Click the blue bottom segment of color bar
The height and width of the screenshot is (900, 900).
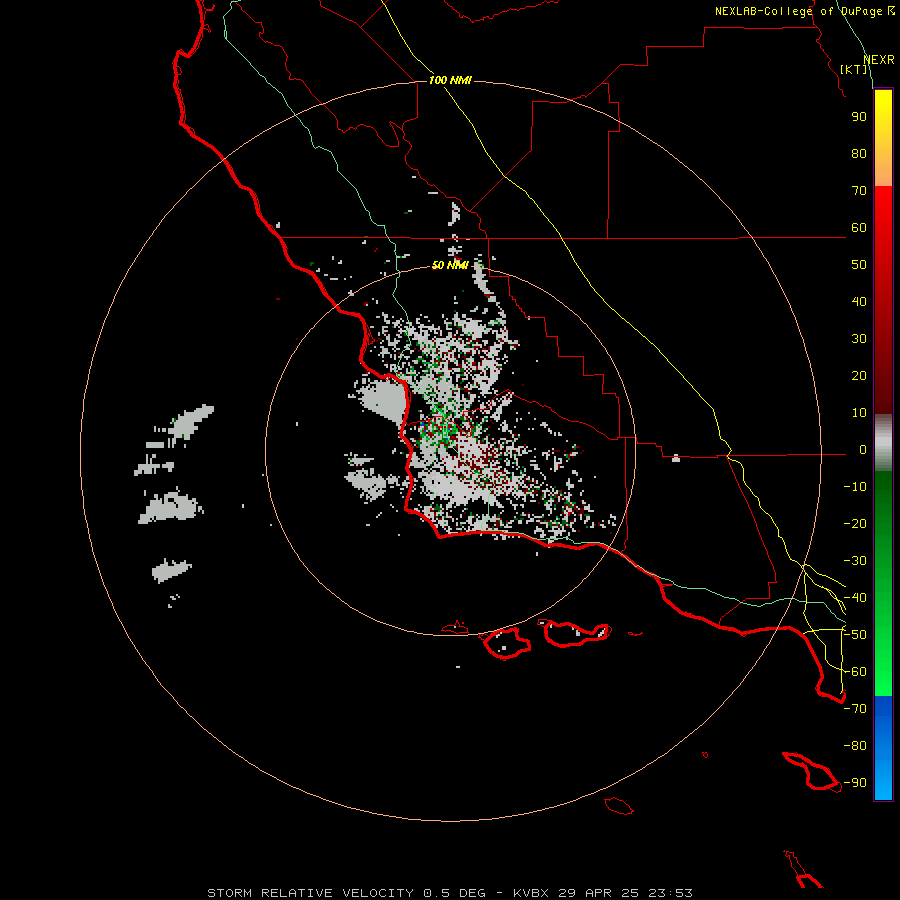coord(883,748)
